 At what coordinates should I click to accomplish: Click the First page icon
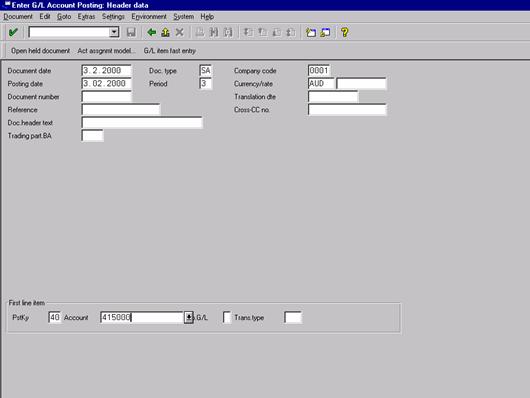click(248, 32)
